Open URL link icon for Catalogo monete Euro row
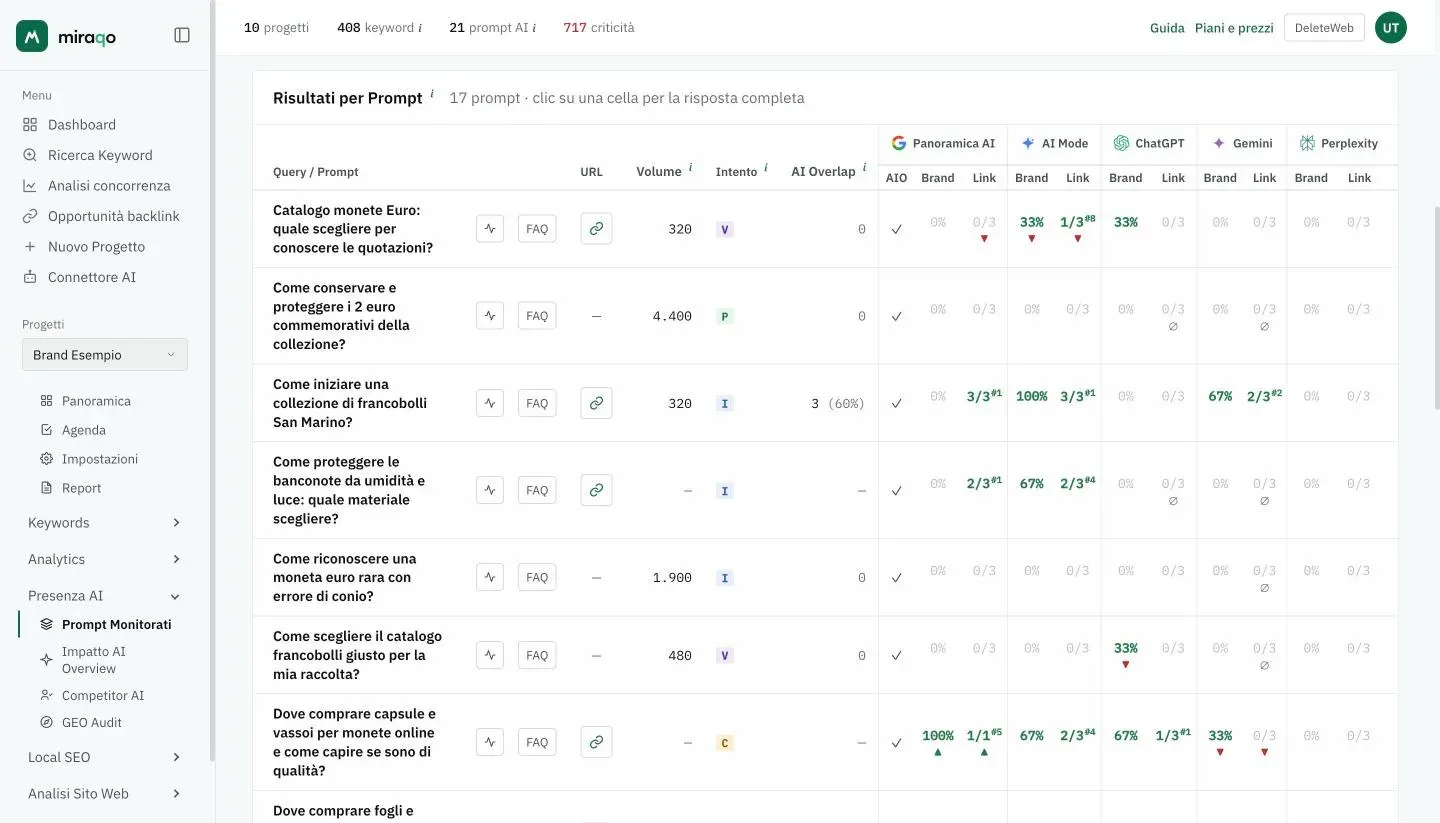The width and height of the screenshot is (1440, 823). (596, 228)
